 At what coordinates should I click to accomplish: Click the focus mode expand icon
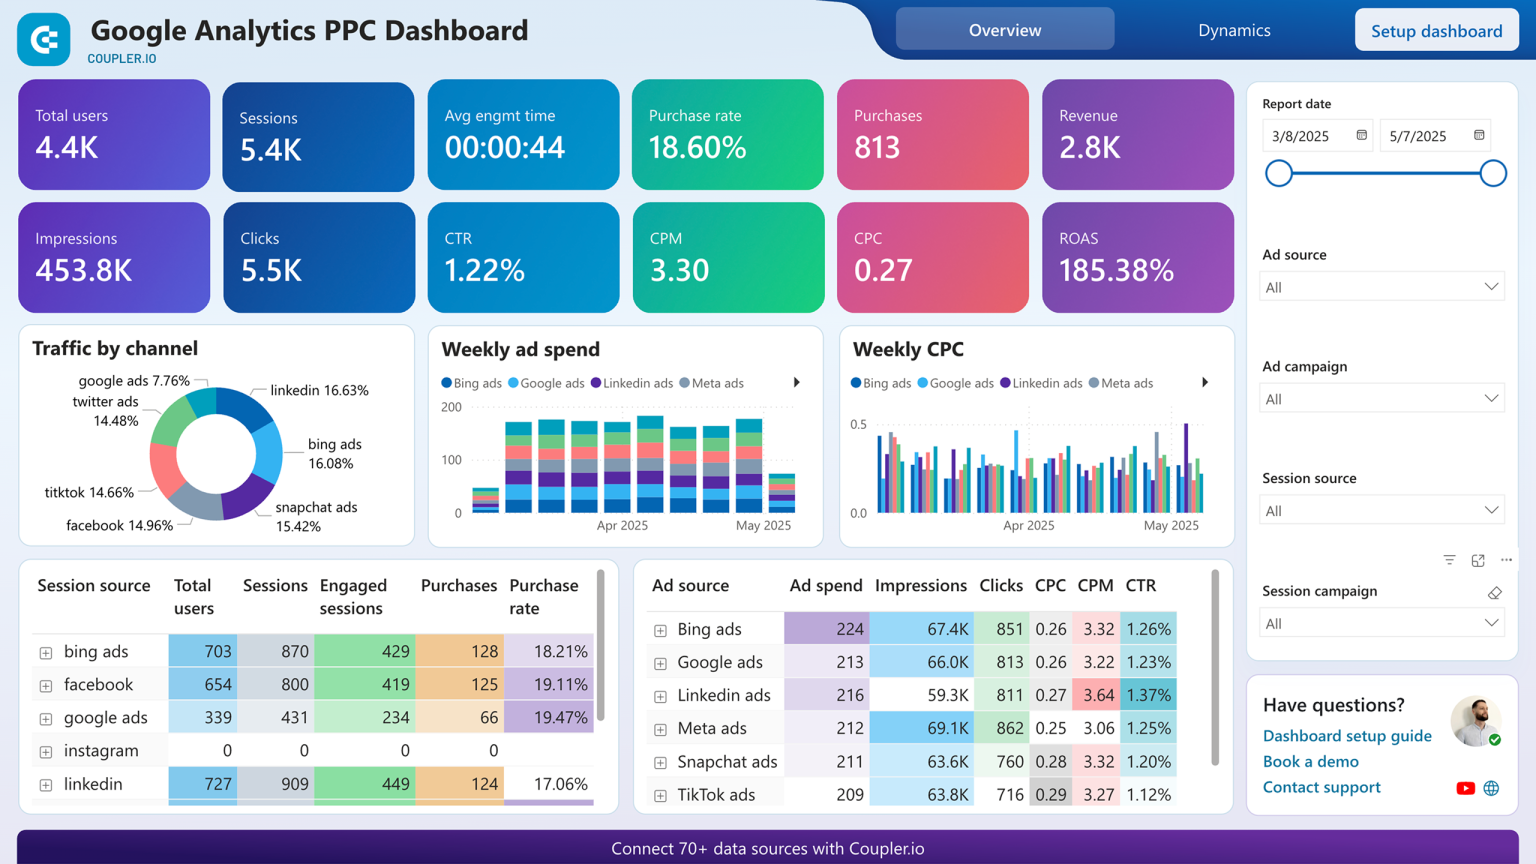(x=1478, y=561)
